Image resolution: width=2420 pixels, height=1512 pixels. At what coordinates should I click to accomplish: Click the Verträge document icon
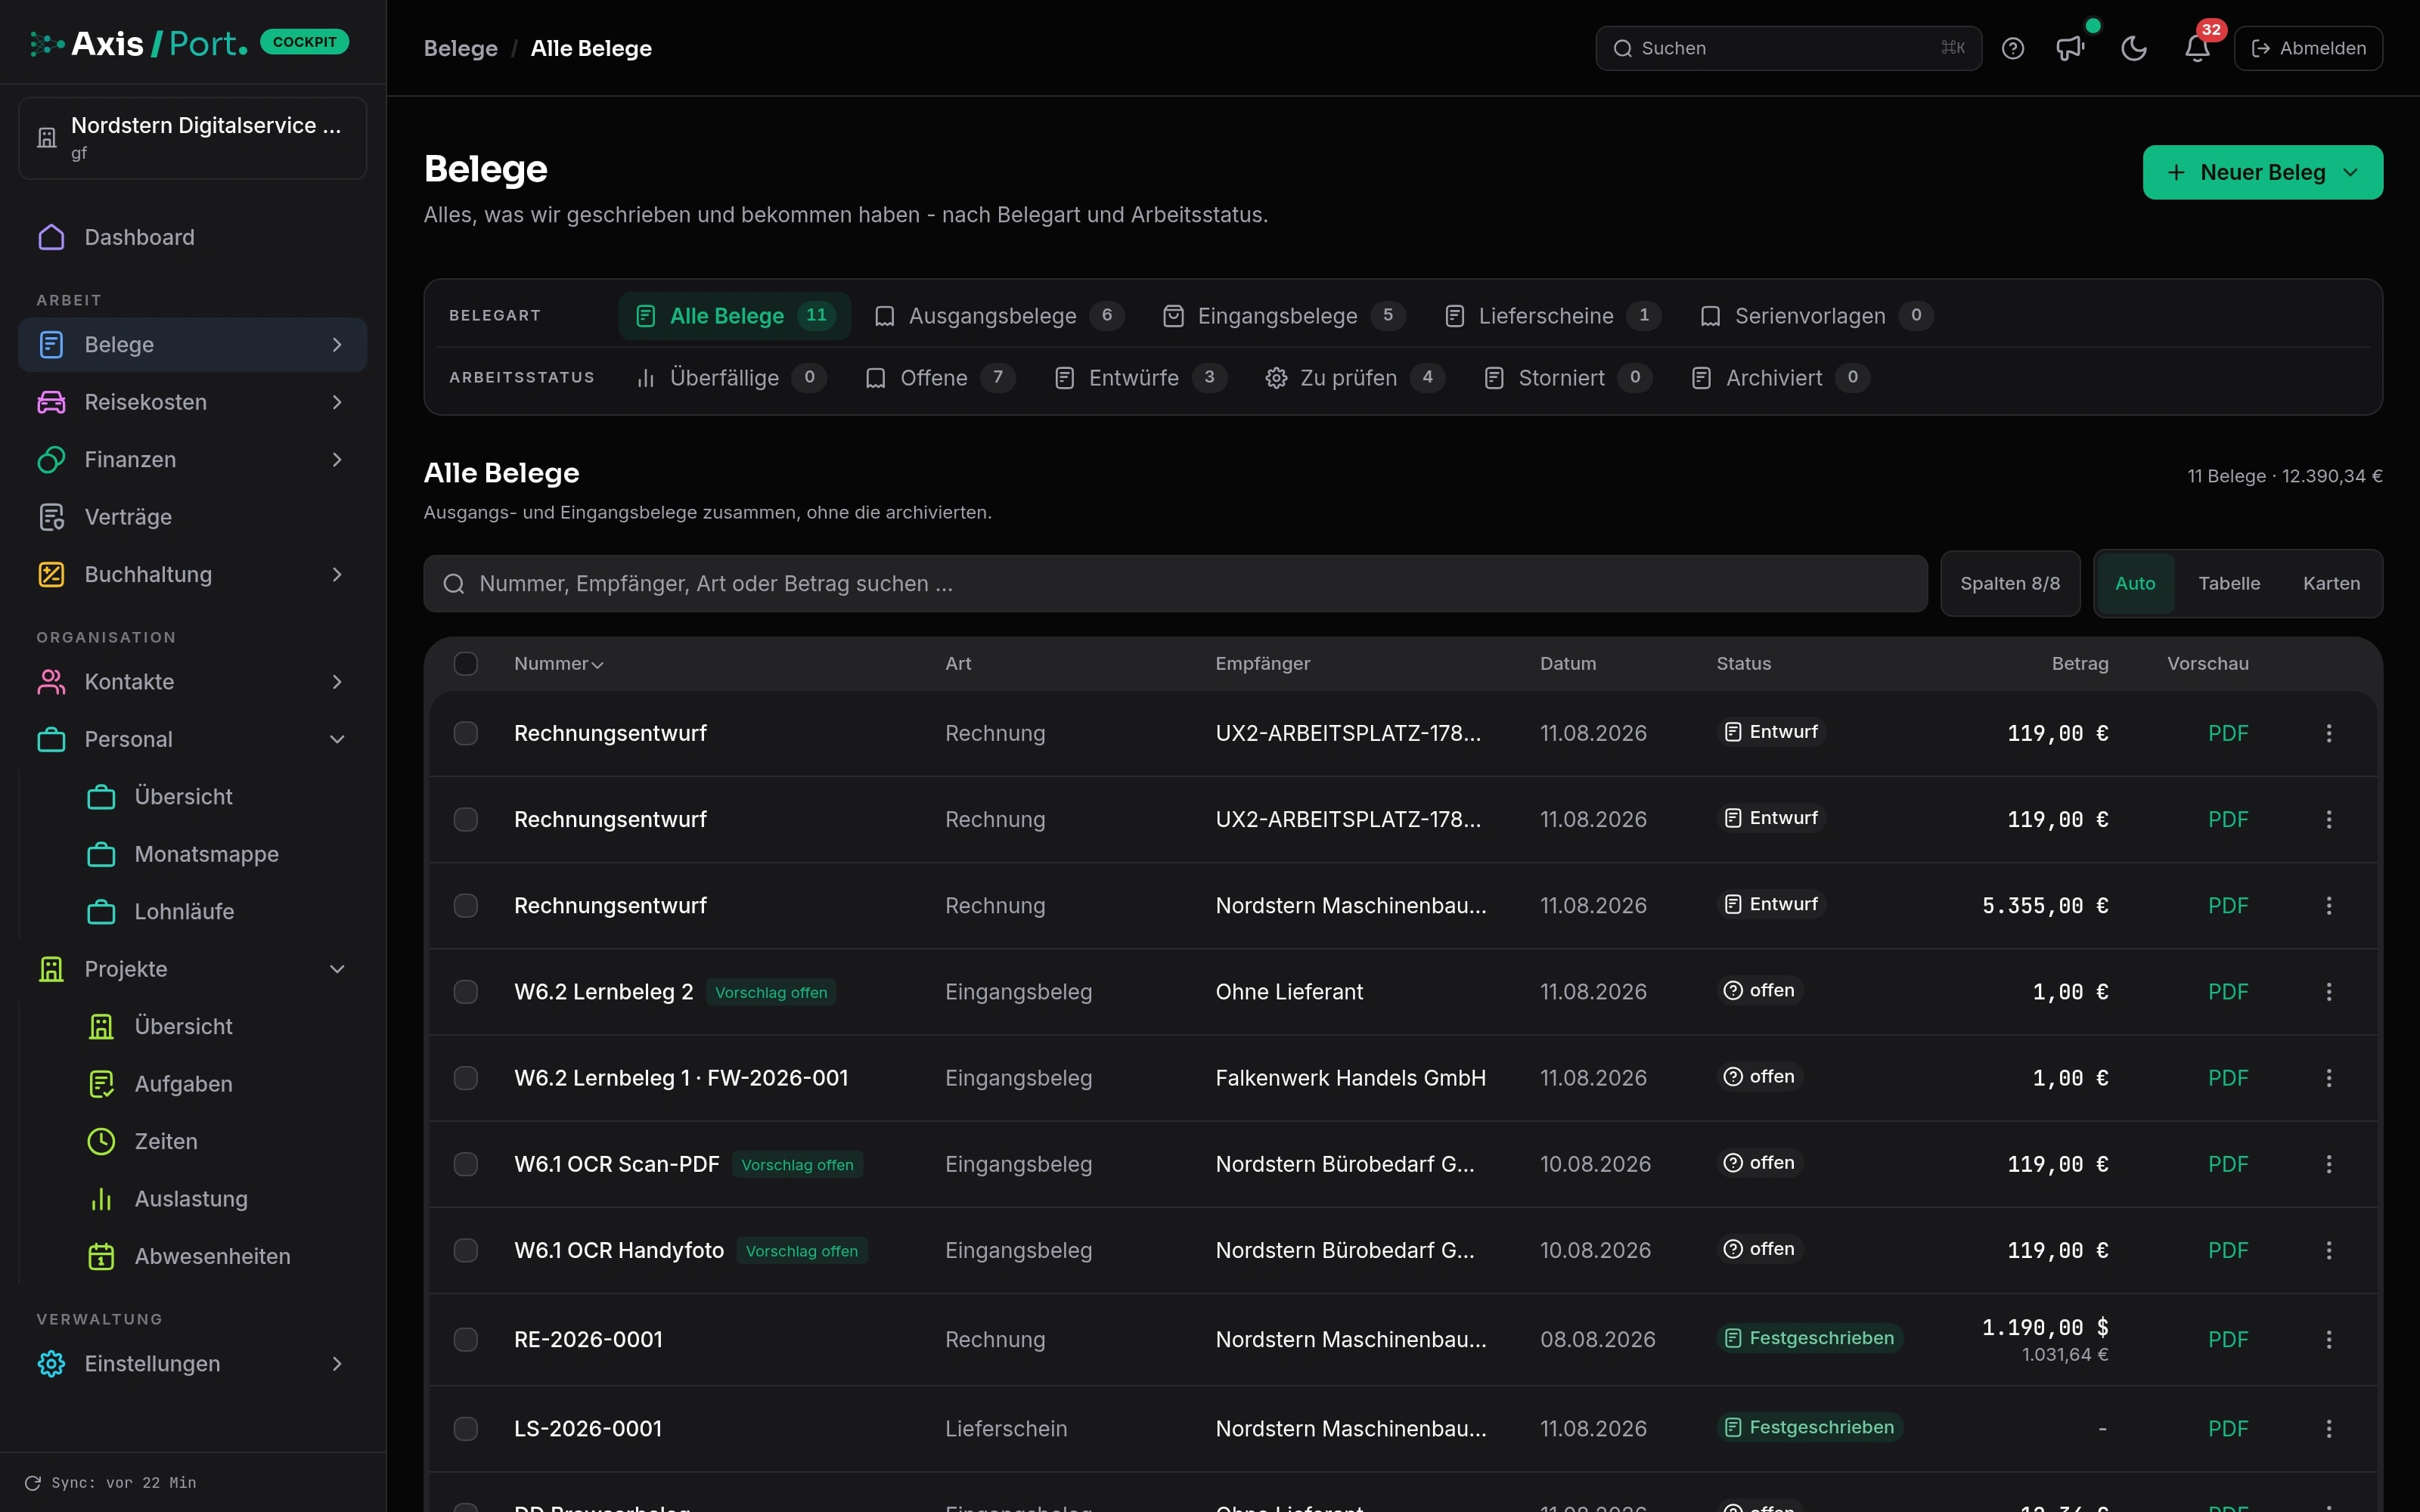click(x=51, y=517)
